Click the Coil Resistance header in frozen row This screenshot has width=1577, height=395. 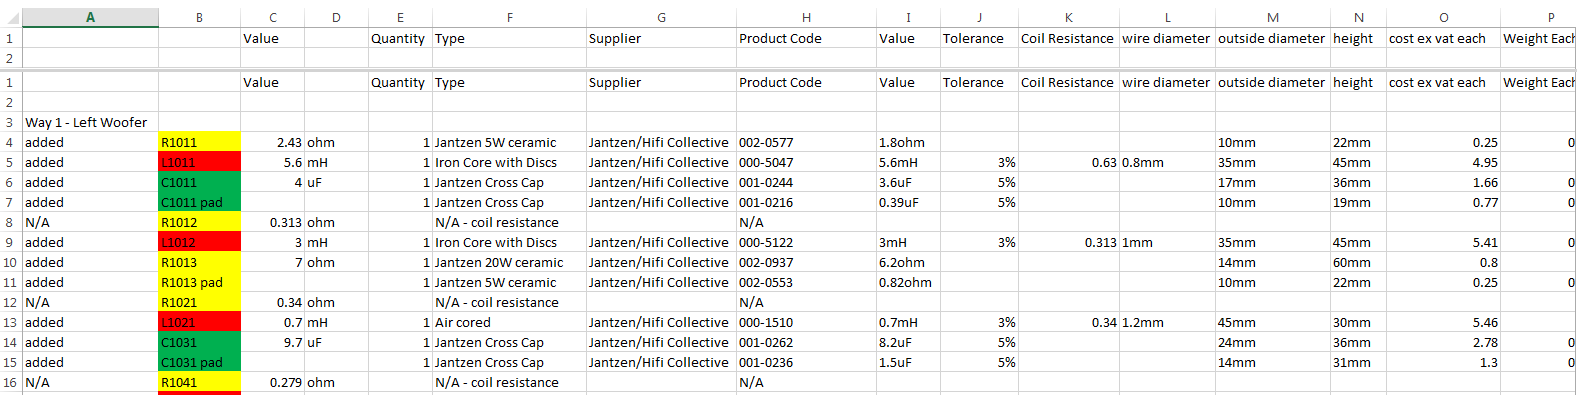coord(1068,38)
